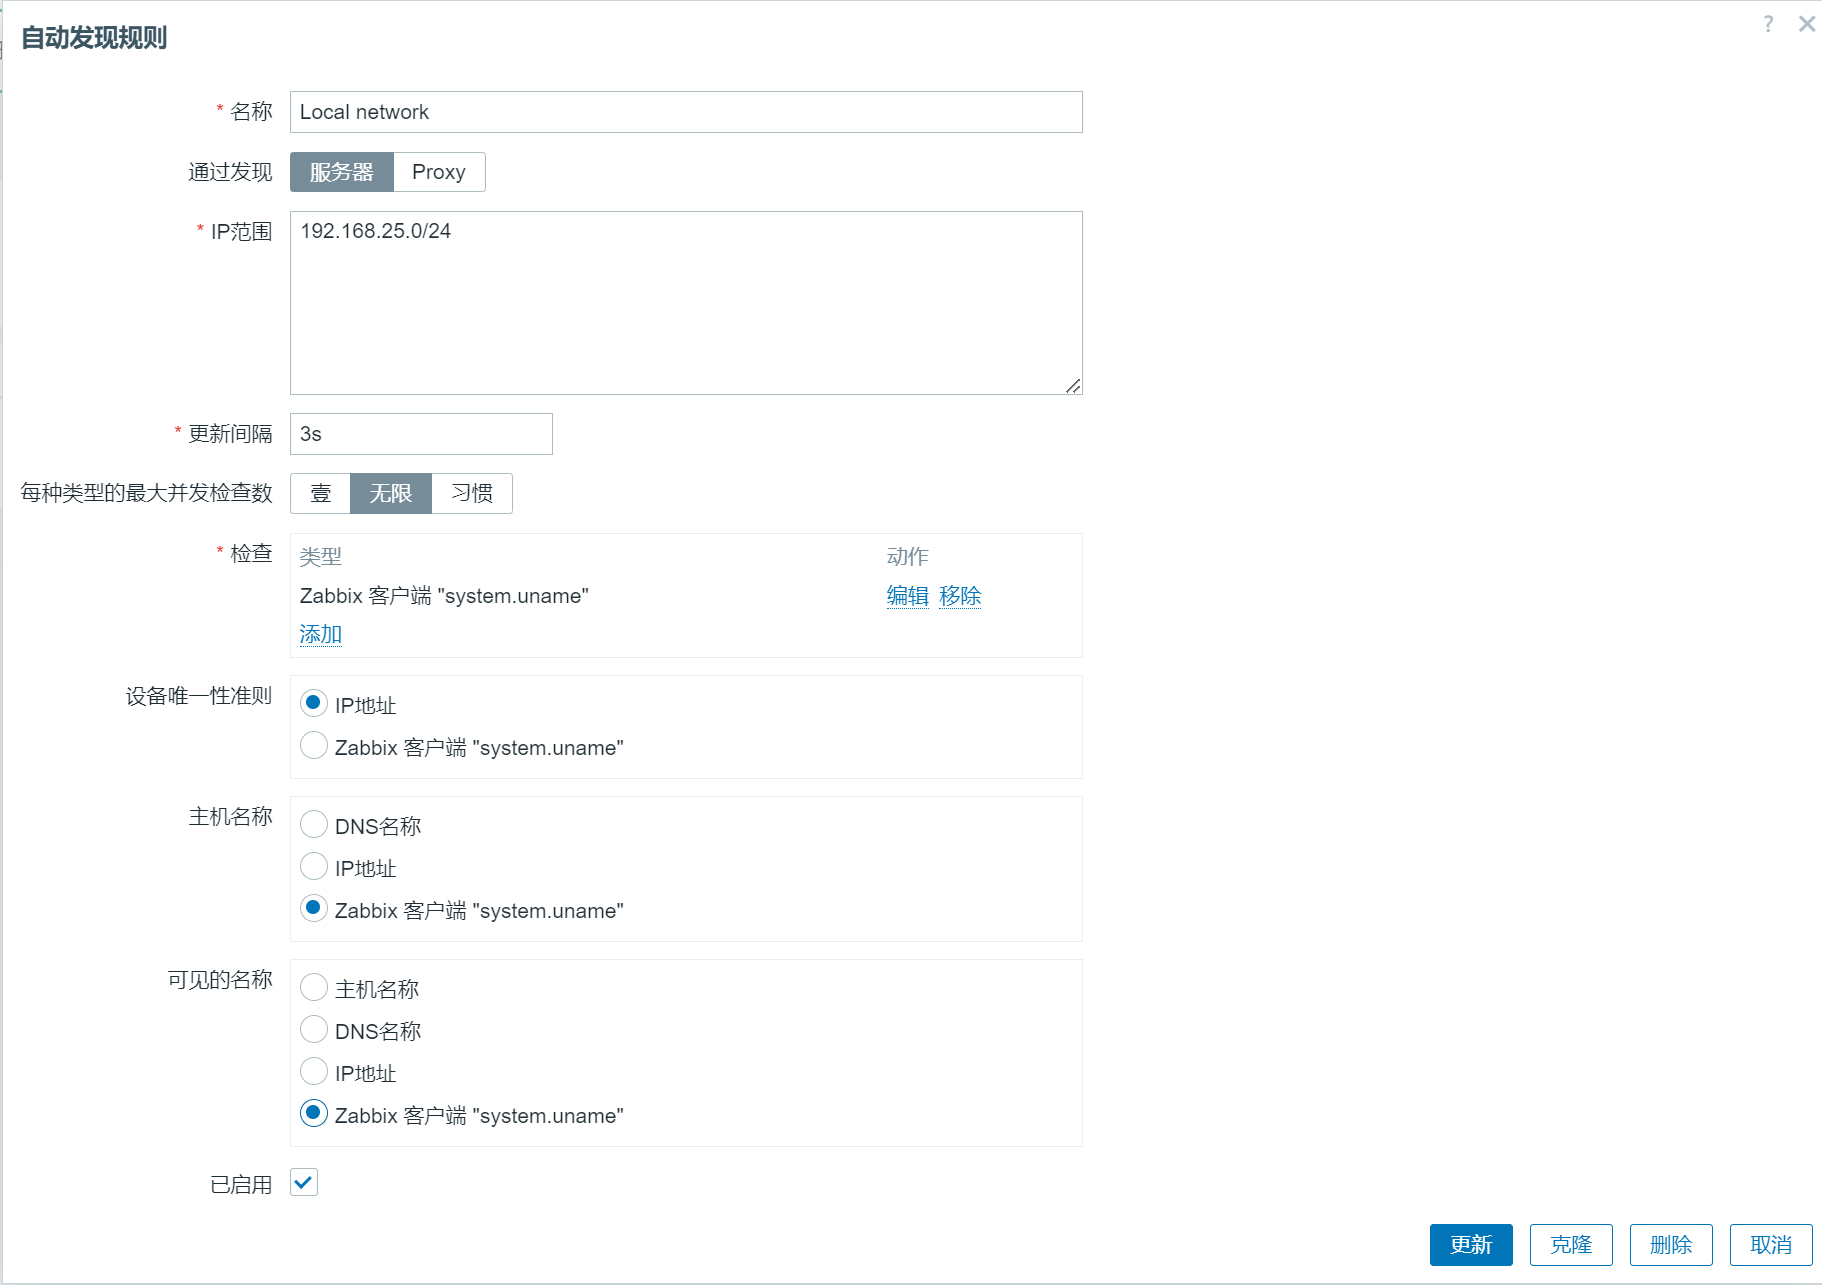Set concurrent checks to 习惯

click(x=472, y=493)
